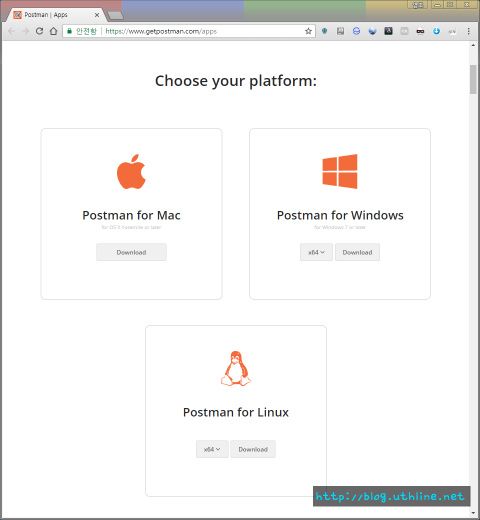
Task: Click the blue download arrow extension icon
Action: click(436, 31)
